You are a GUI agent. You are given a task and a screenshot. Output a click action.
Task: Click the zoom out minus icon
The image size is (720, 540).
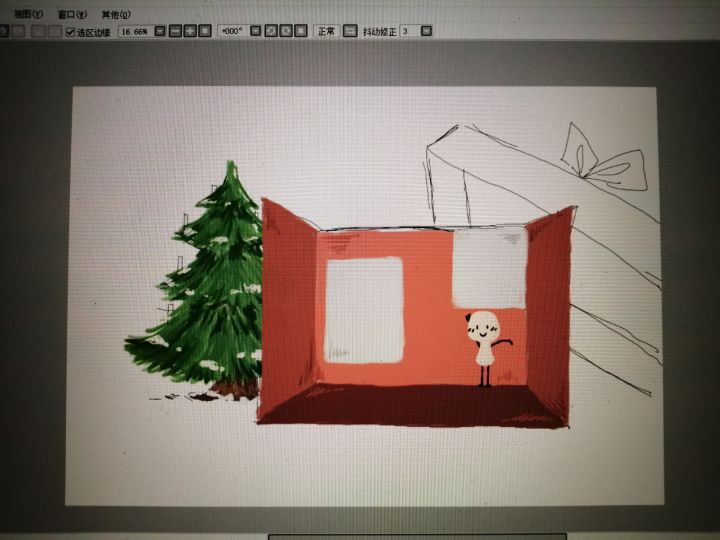pos(175,31)
